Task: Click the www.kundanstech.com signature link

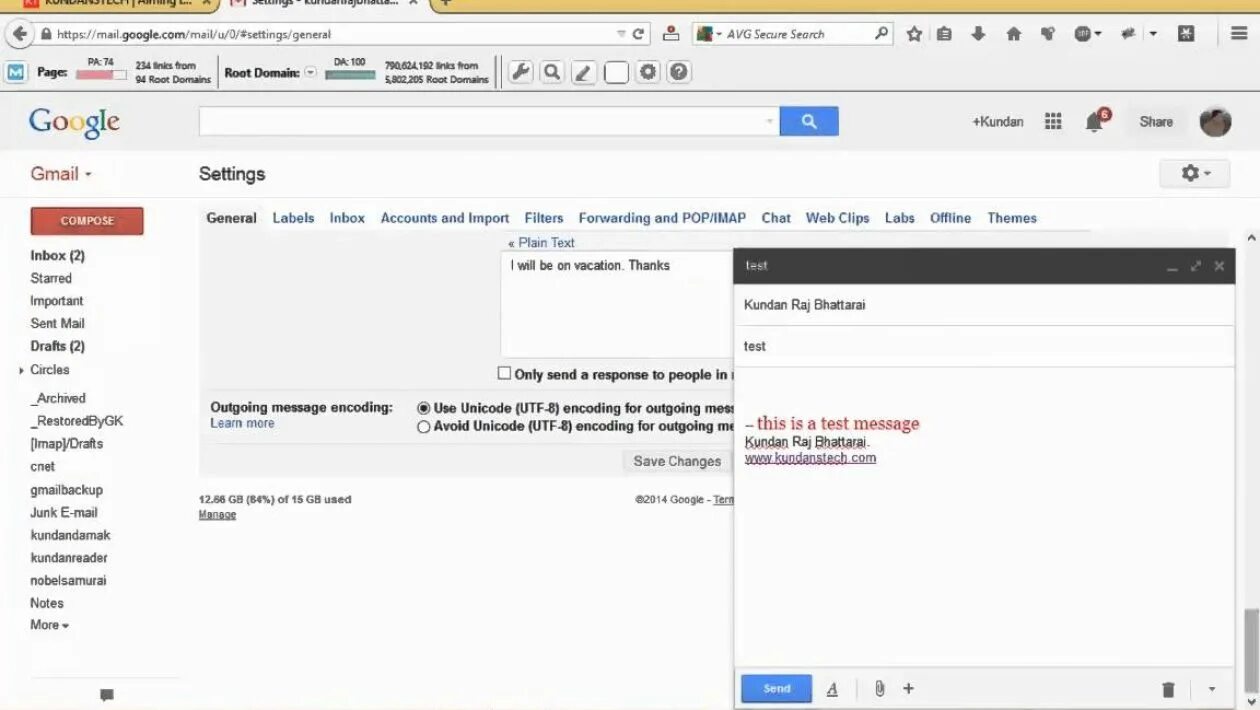Action: point(810,458)
